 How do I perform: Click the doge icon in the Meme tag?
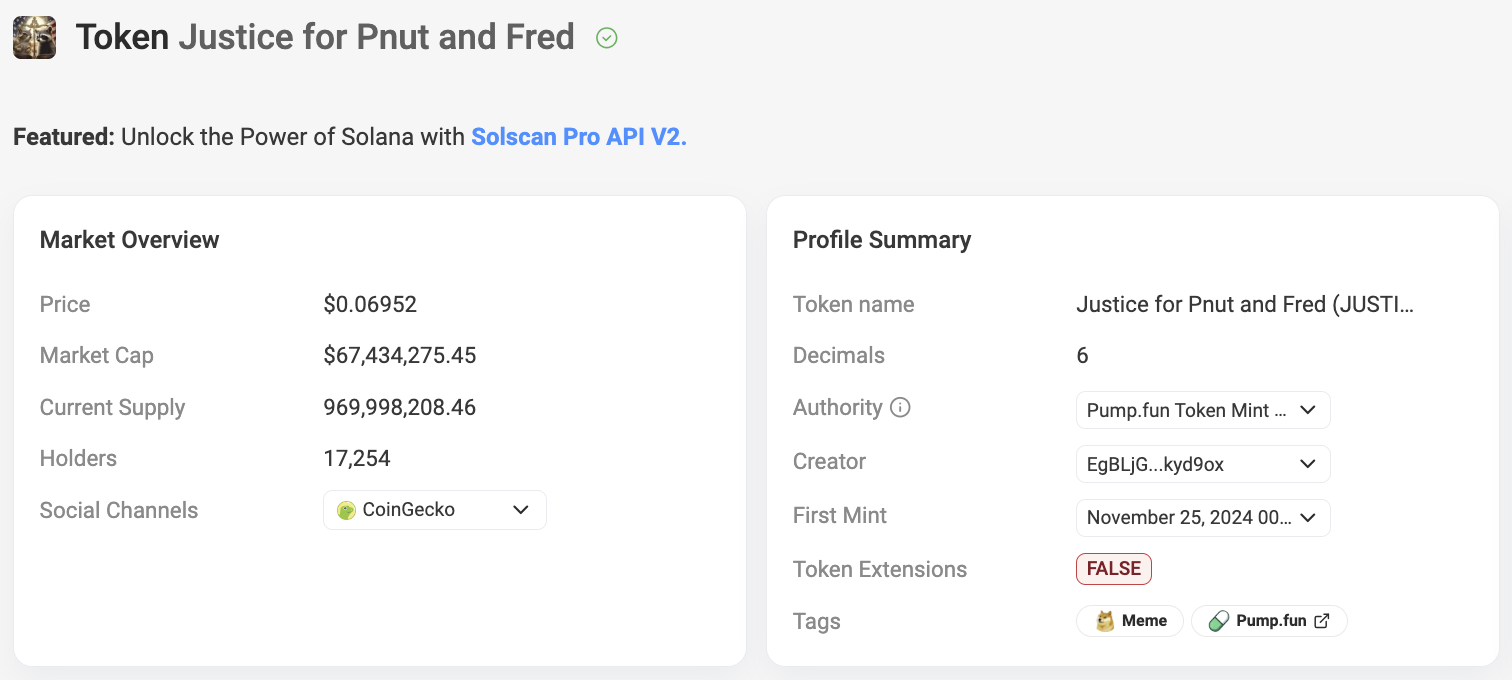1105,621
